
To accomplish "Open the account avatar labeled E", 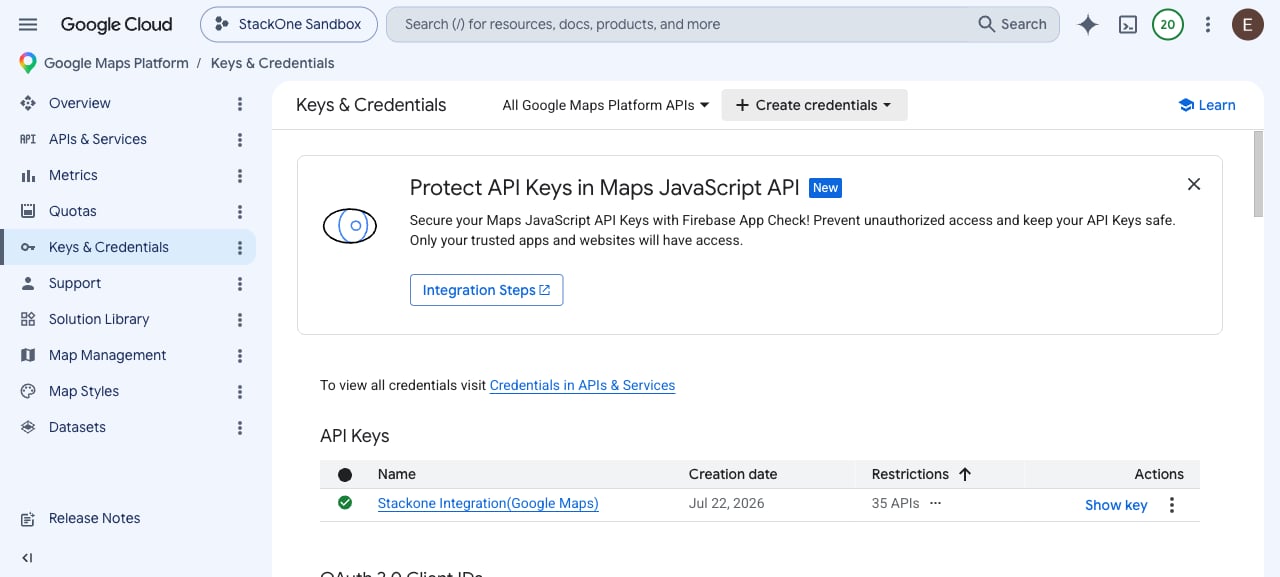I will 1248,25.
